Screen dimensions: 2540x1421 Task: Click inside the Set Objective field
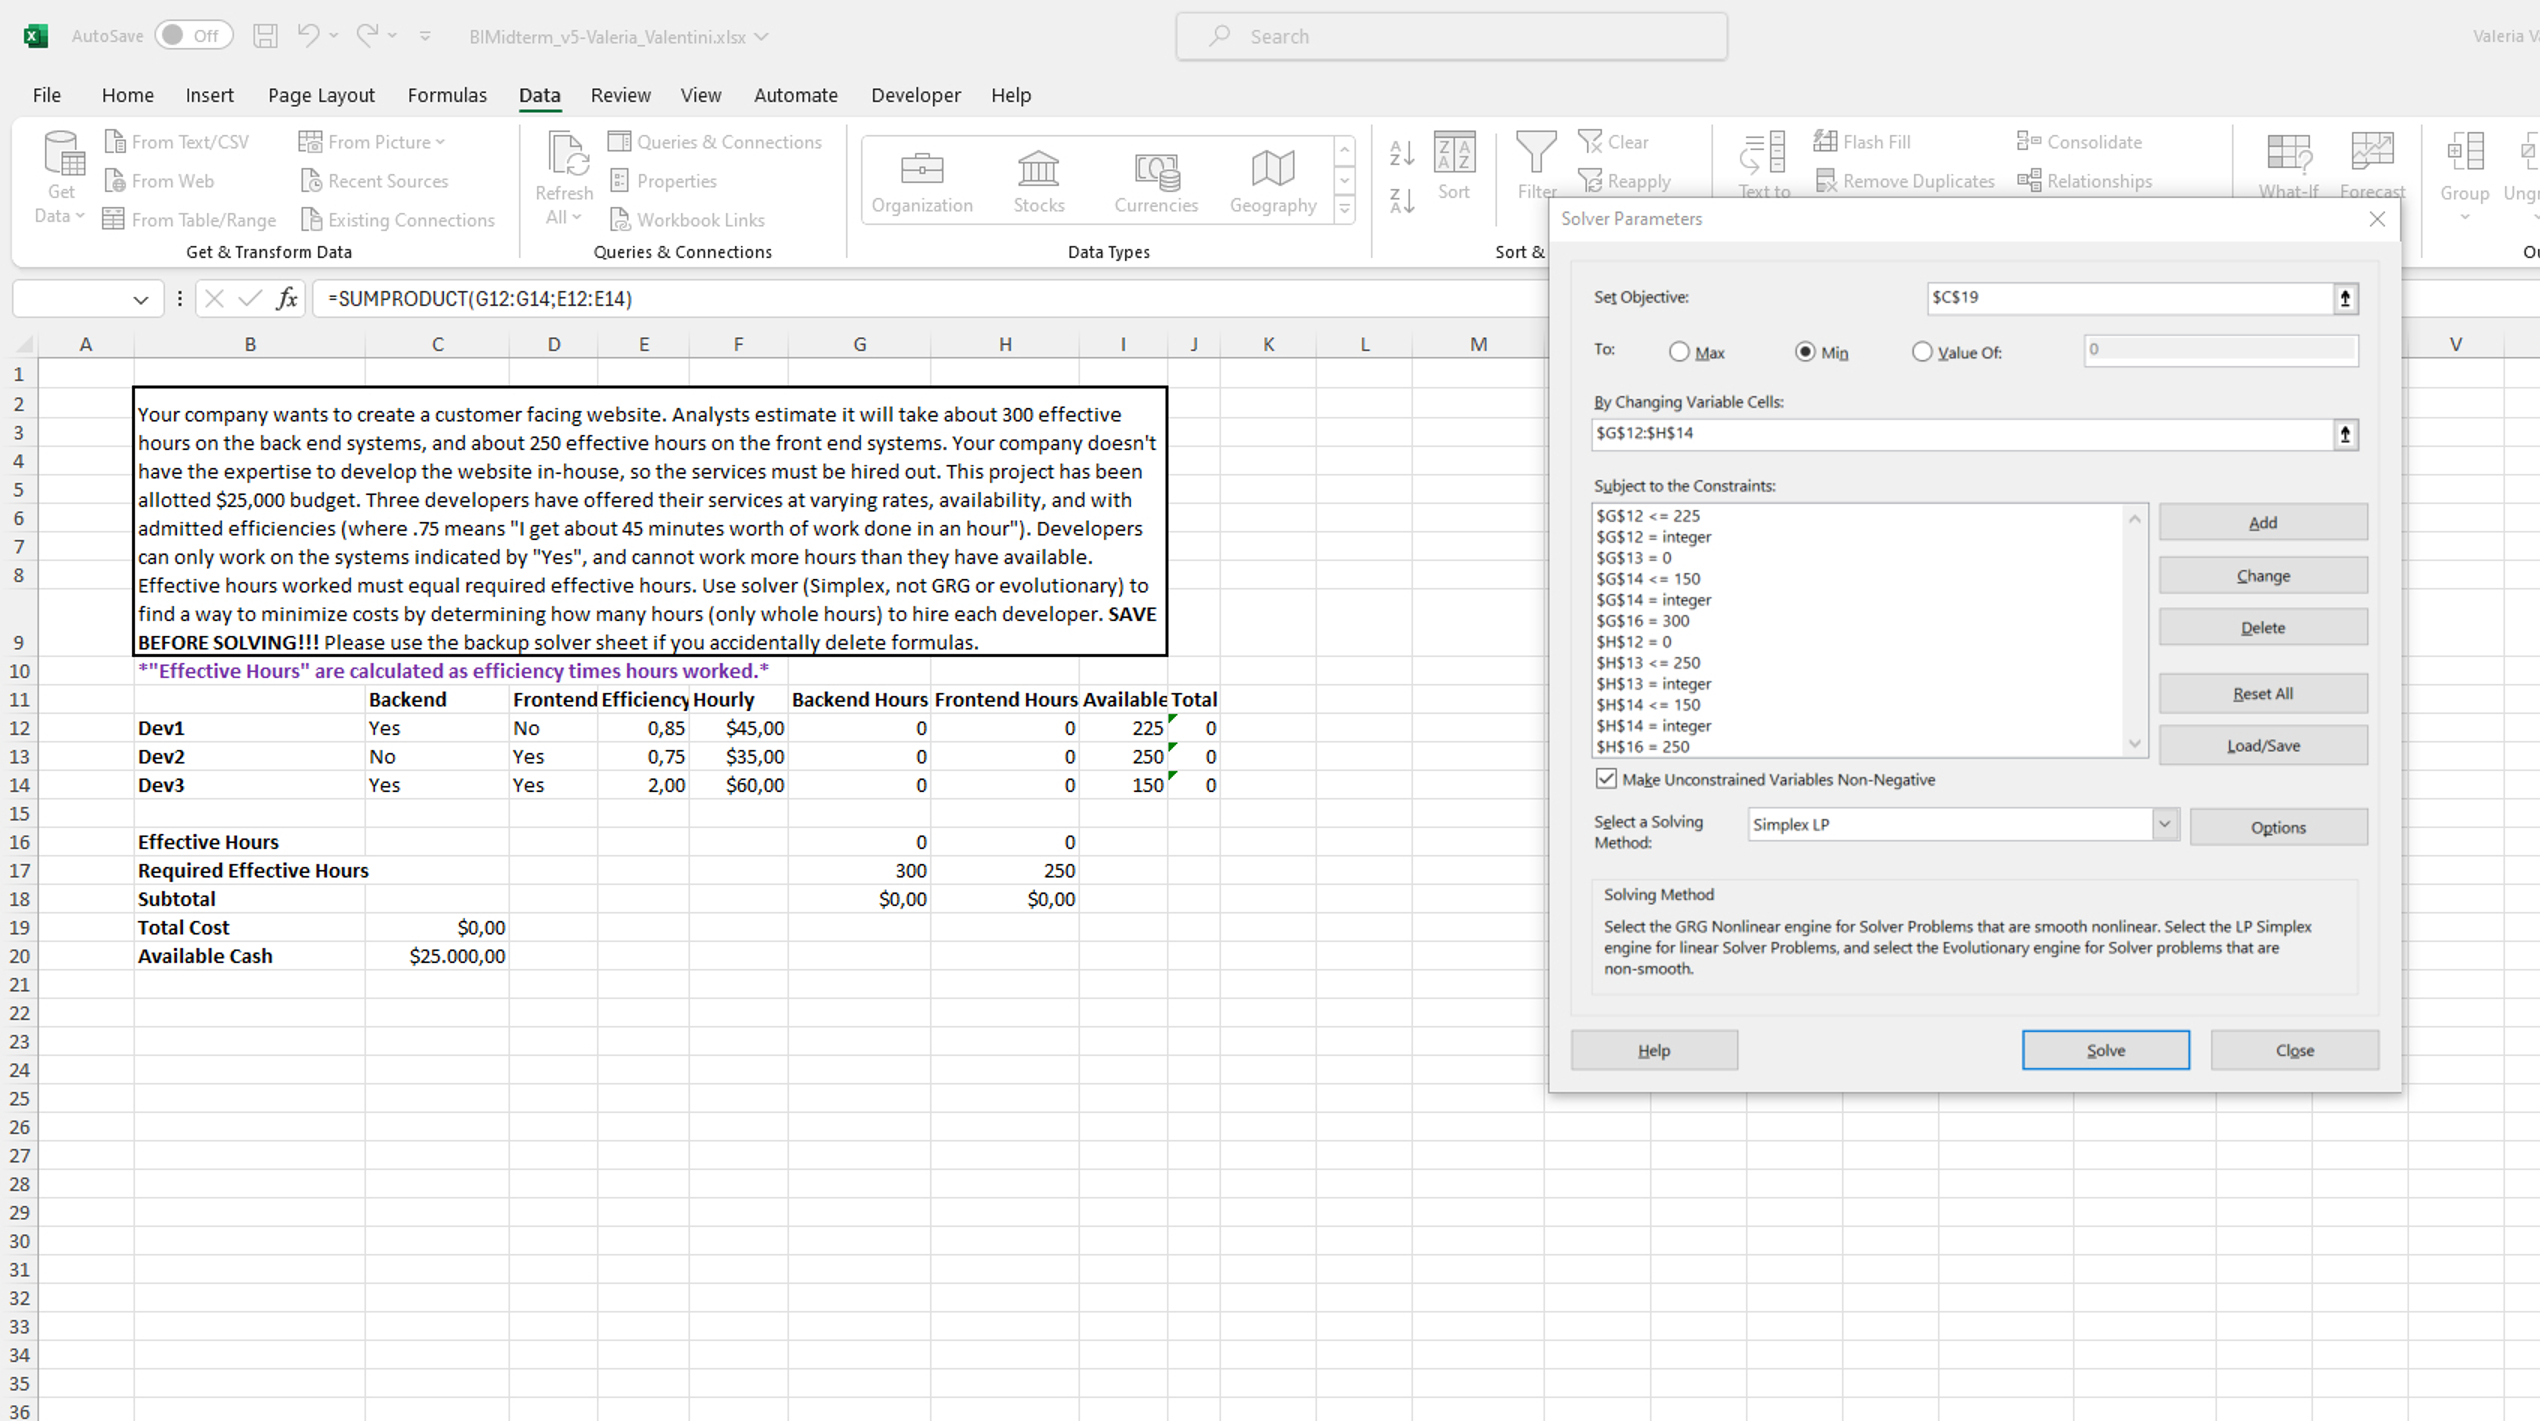2120,297
